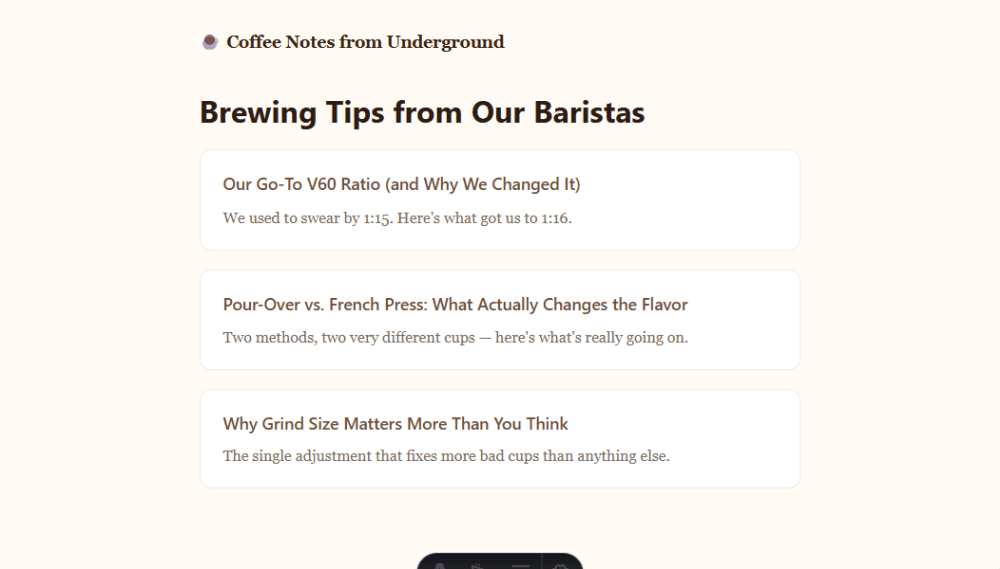Click the word 'Underground' in the site title
The height and width of the screenshot is (569, 1000).
tap(445, 42)
